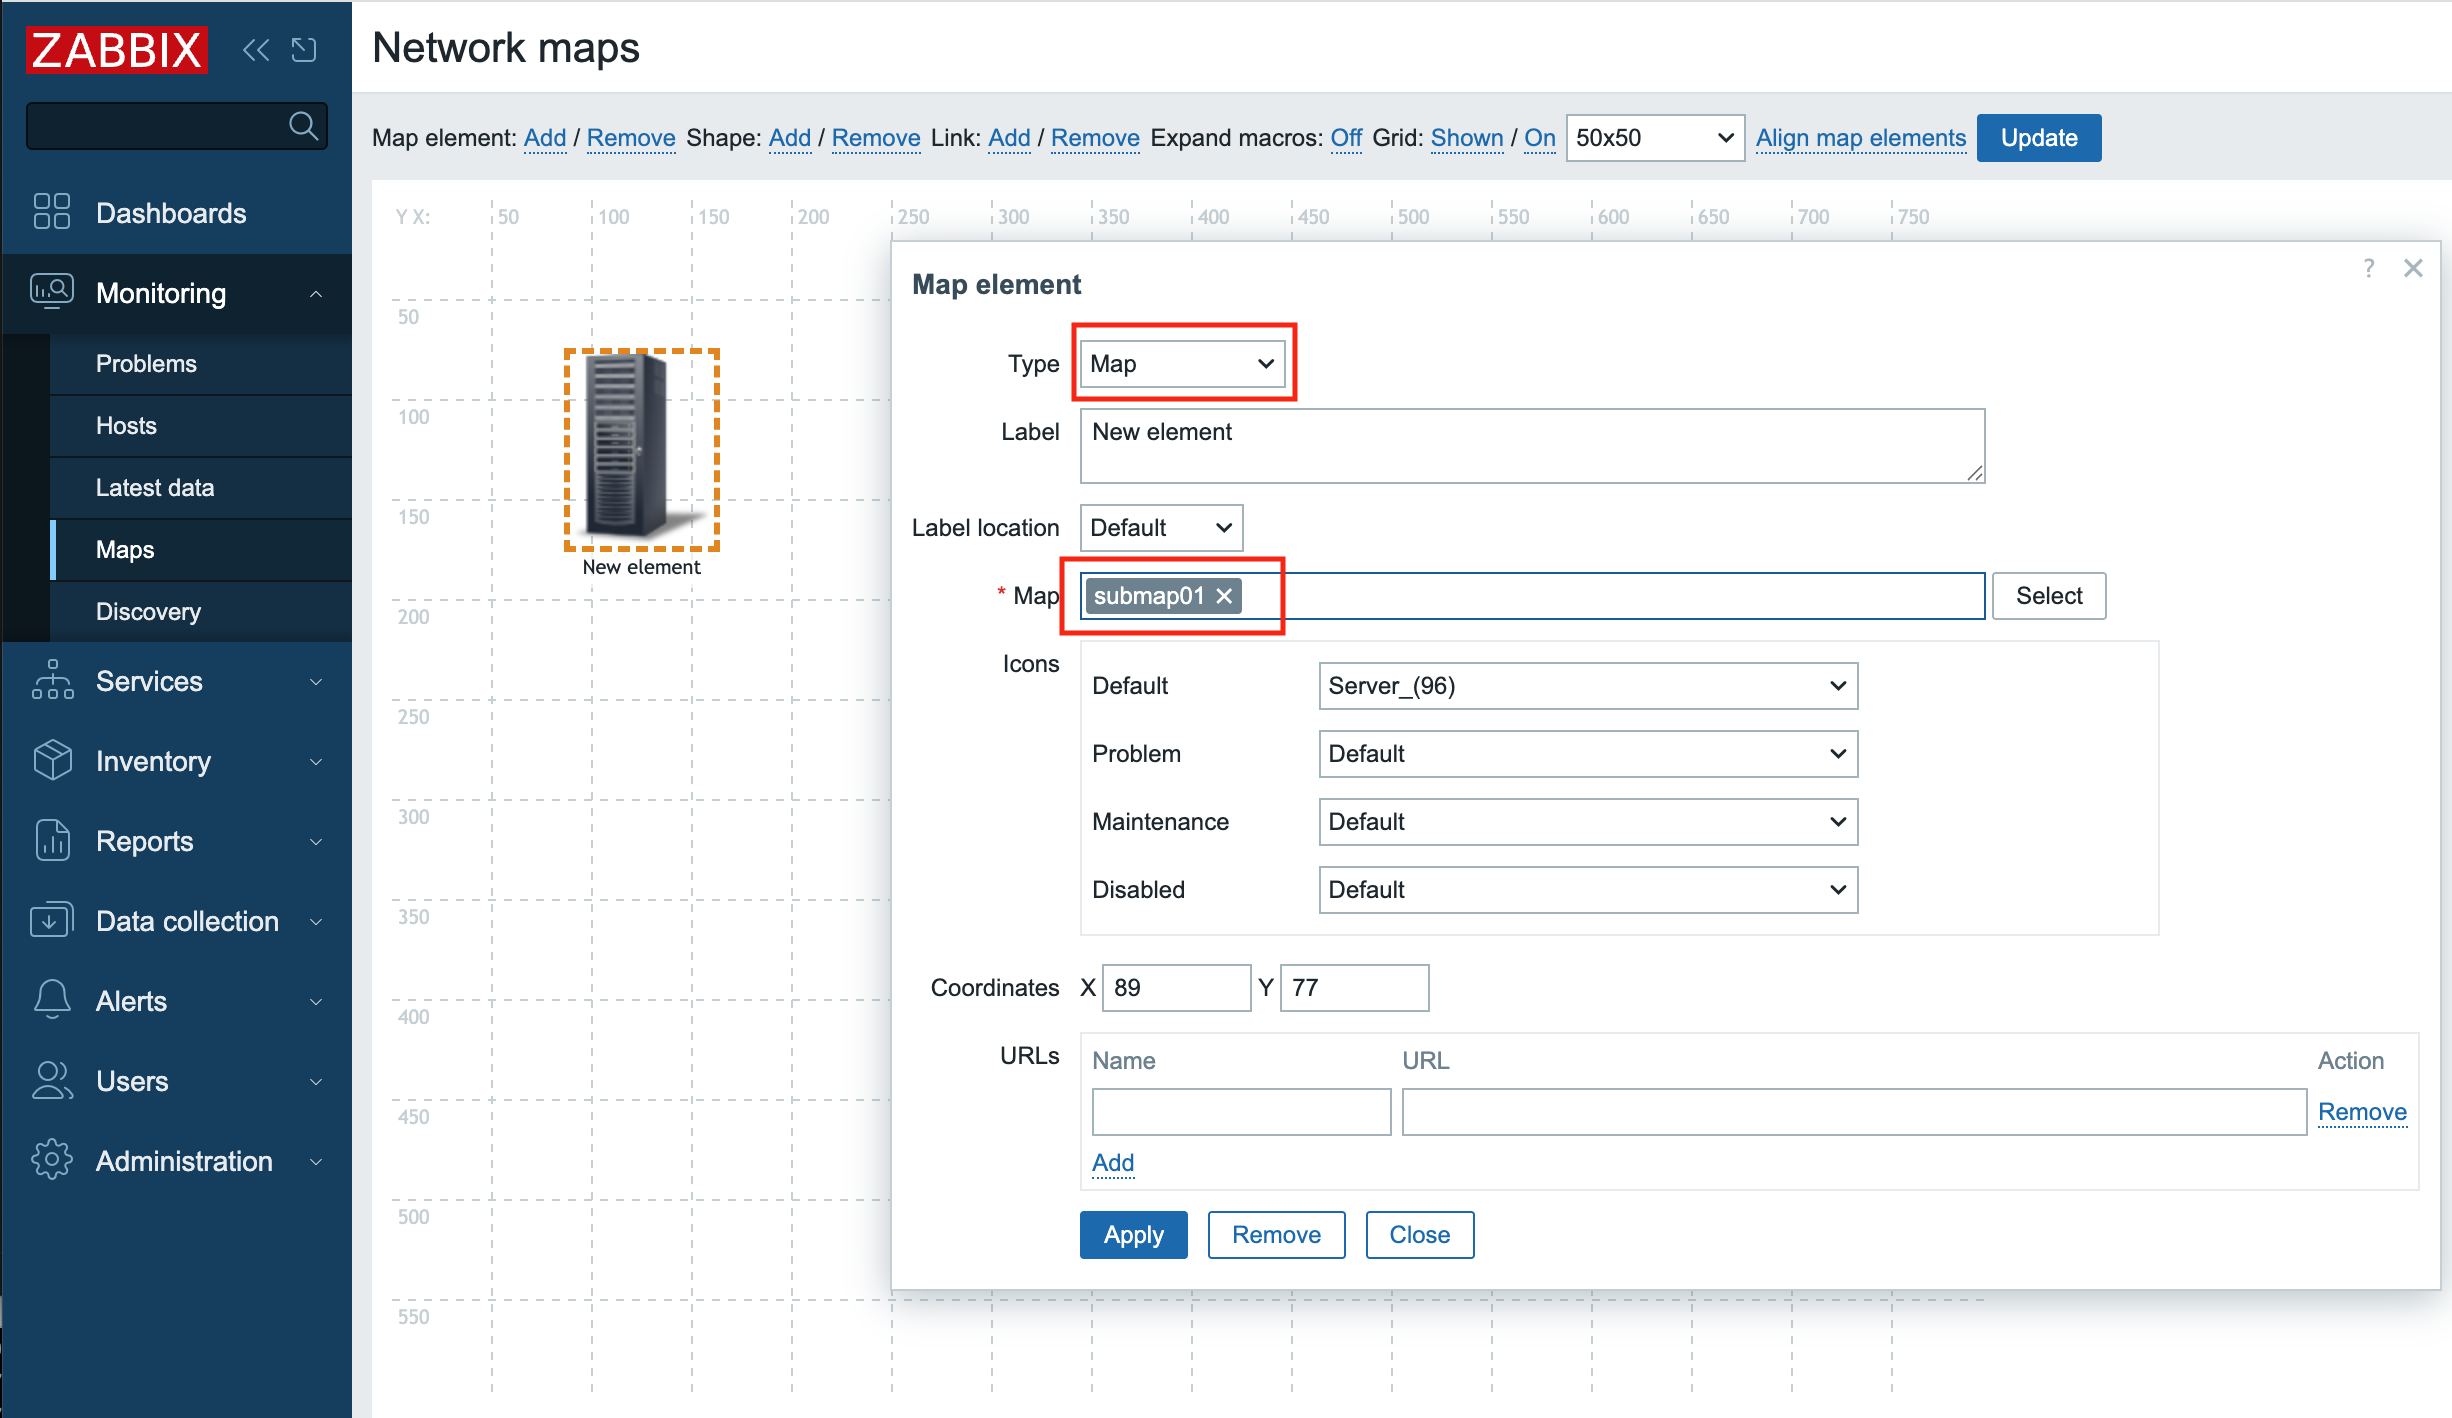Select the server icon on the map
This screenshot has height=1418, width=2452.
click(641, 448)
